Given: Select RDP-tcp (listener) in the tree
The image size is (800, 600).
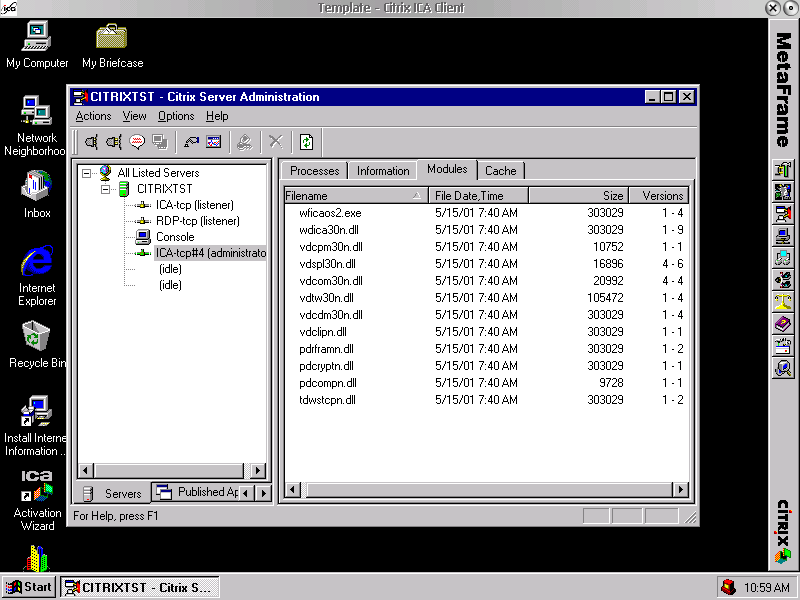Looking at the screenshot, I should [197, 221].
